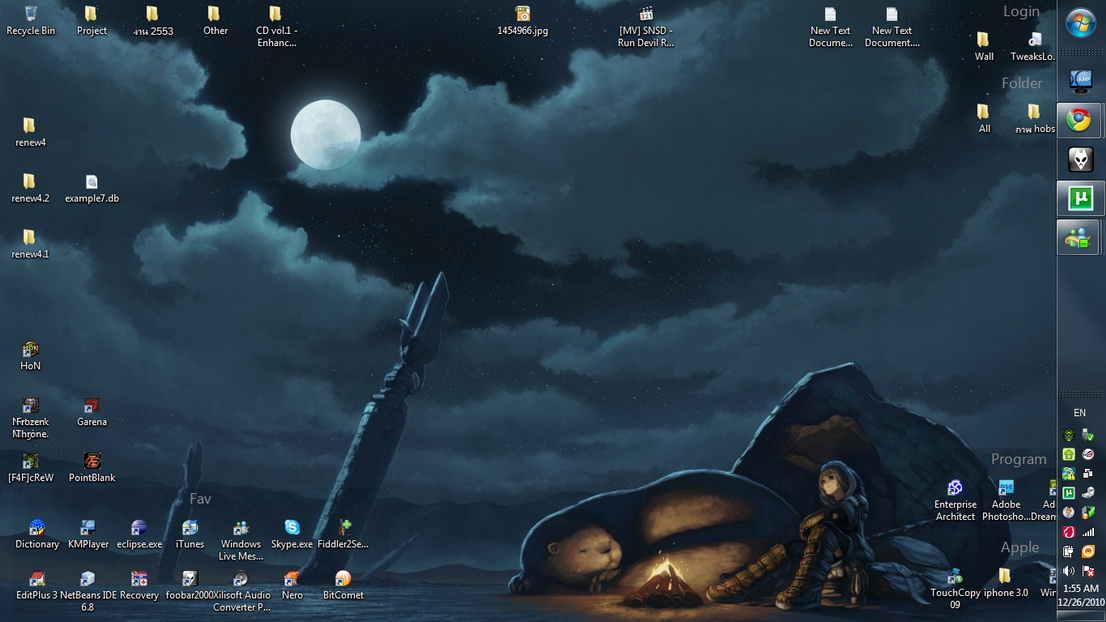Select the renew4.2 folder icon
1106x622 pixels.
[x=30, y=188]
